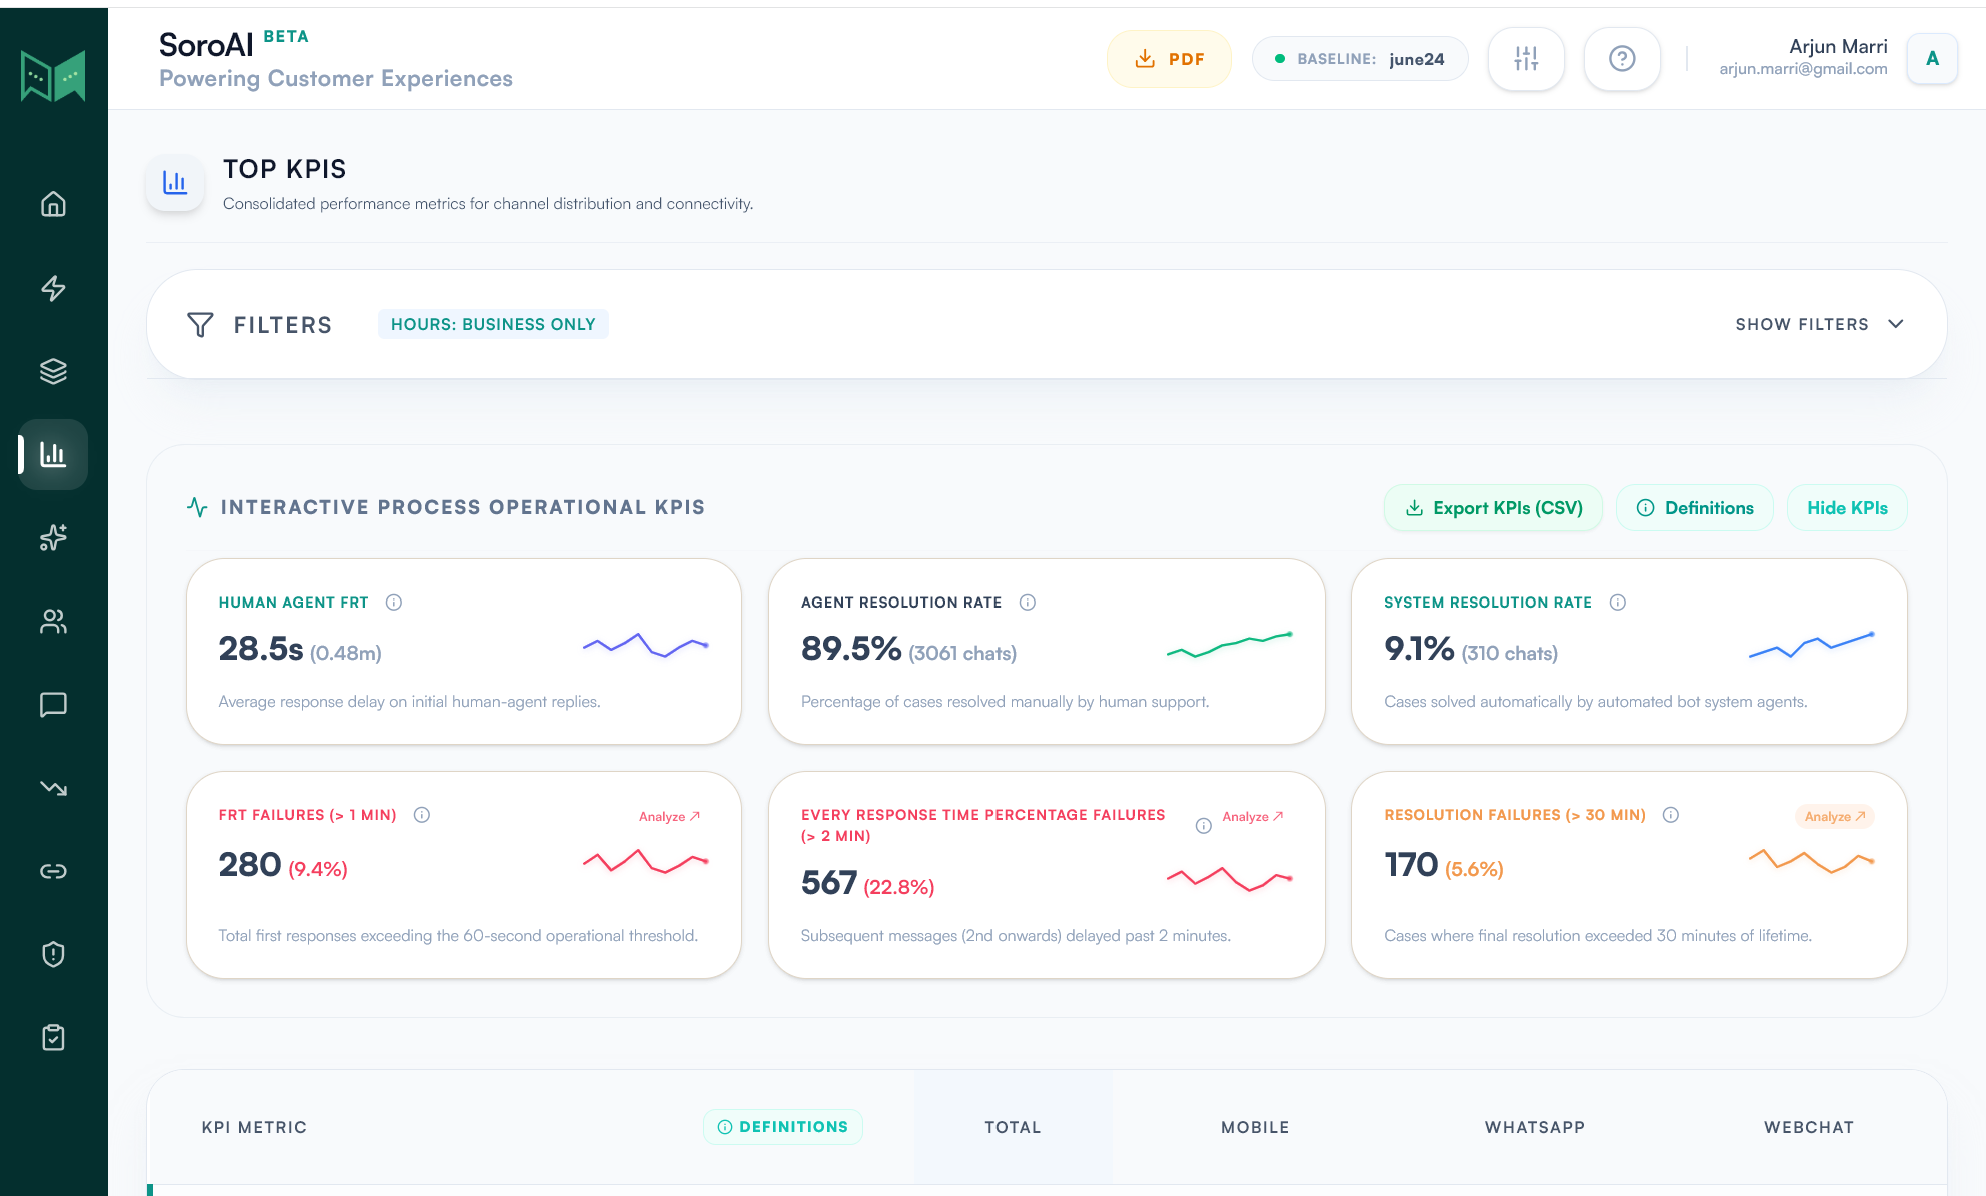The width and height of the screenshot is (1986, 1196).
Task: Click the filter funnel icon
Action: 200,324
